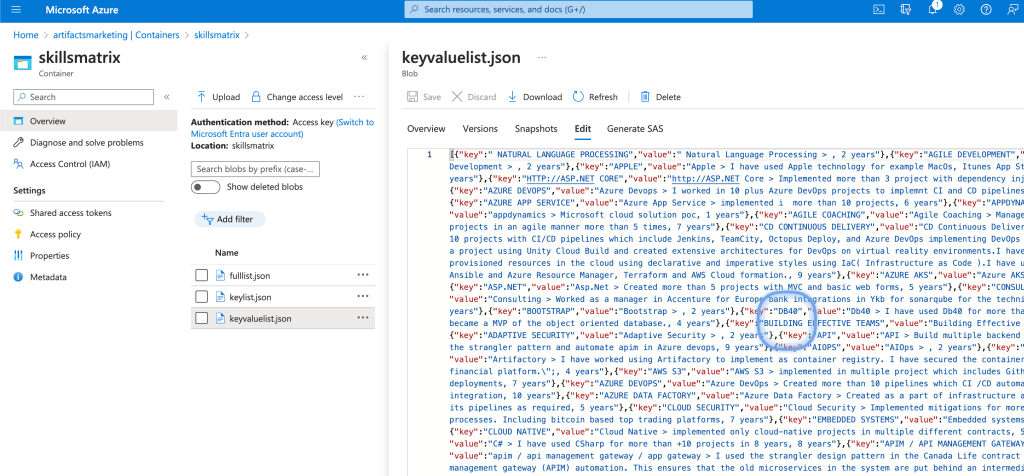Switch to the Overview blob tab
Screen dimensions: 1024x476
pos(426,129)
